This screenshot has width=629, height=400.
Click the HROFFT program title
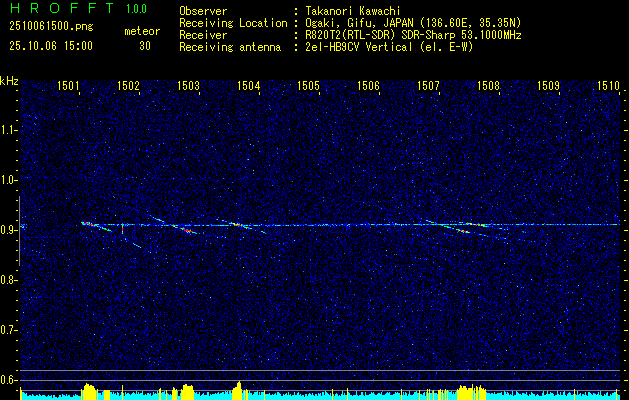pyautogui.click(x=55, y=9)
